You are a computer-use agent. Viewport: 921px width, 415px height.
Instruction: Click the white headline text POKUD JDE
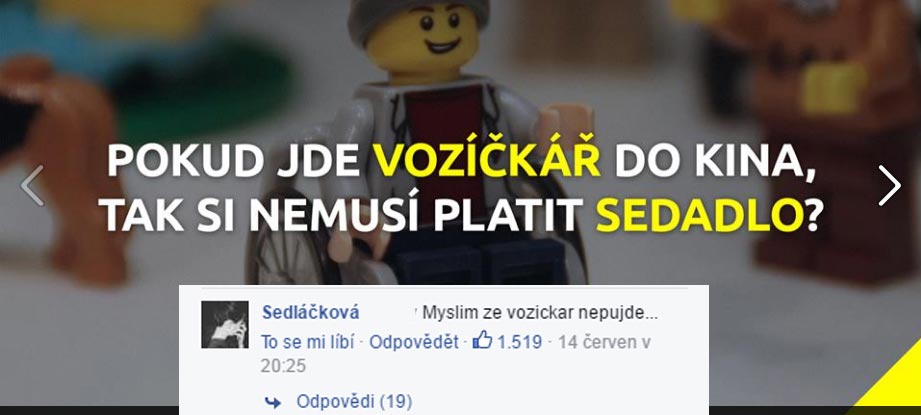pos(234,161)
